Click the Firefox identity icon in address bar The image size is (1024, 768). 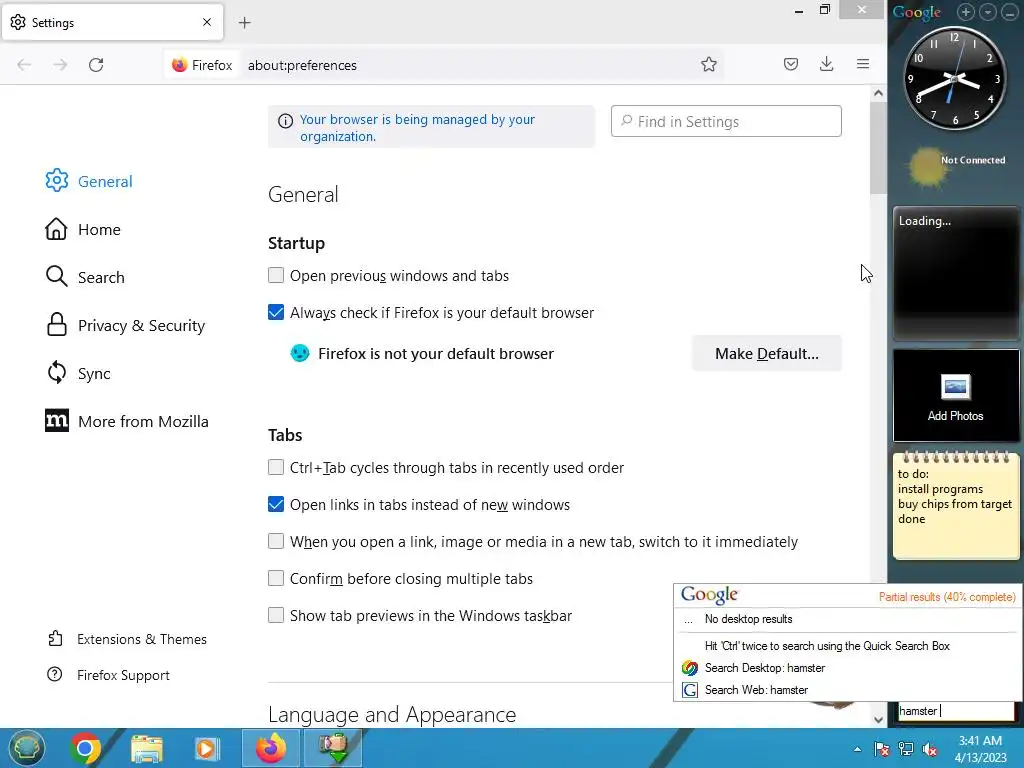[x=202, y=65]
